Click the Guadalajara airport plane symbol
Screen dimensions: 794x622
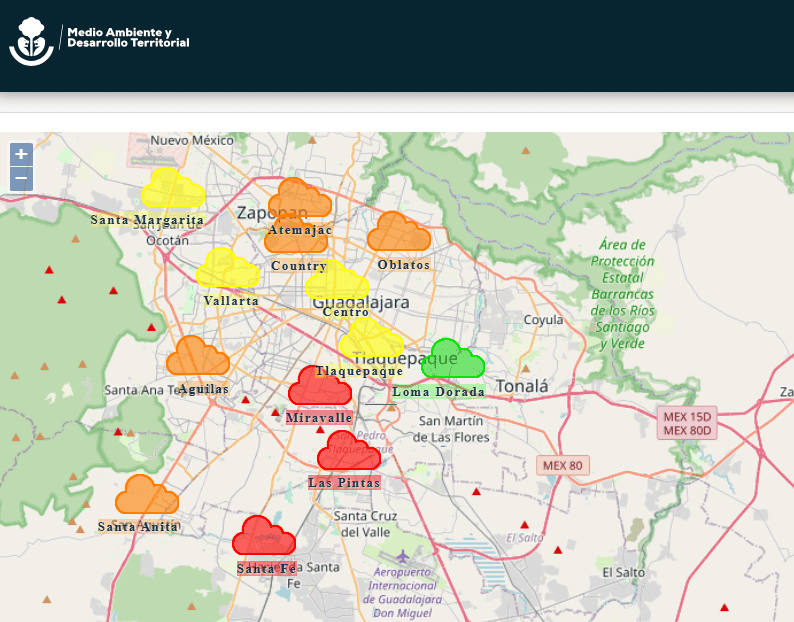402,555
